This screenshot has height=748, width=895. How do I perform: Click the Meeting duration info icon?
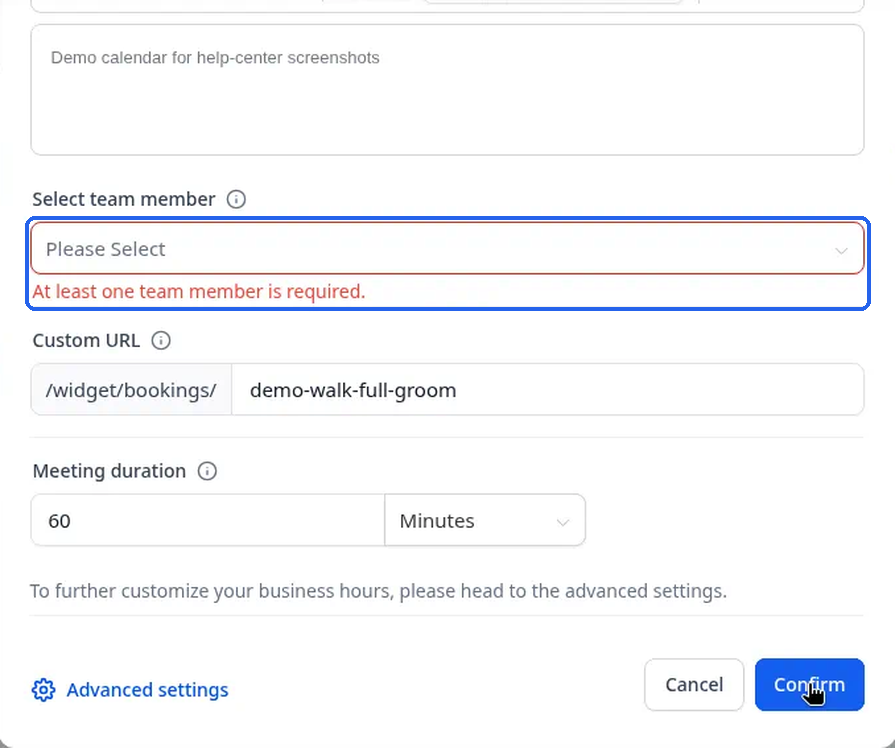pos(207,471)
